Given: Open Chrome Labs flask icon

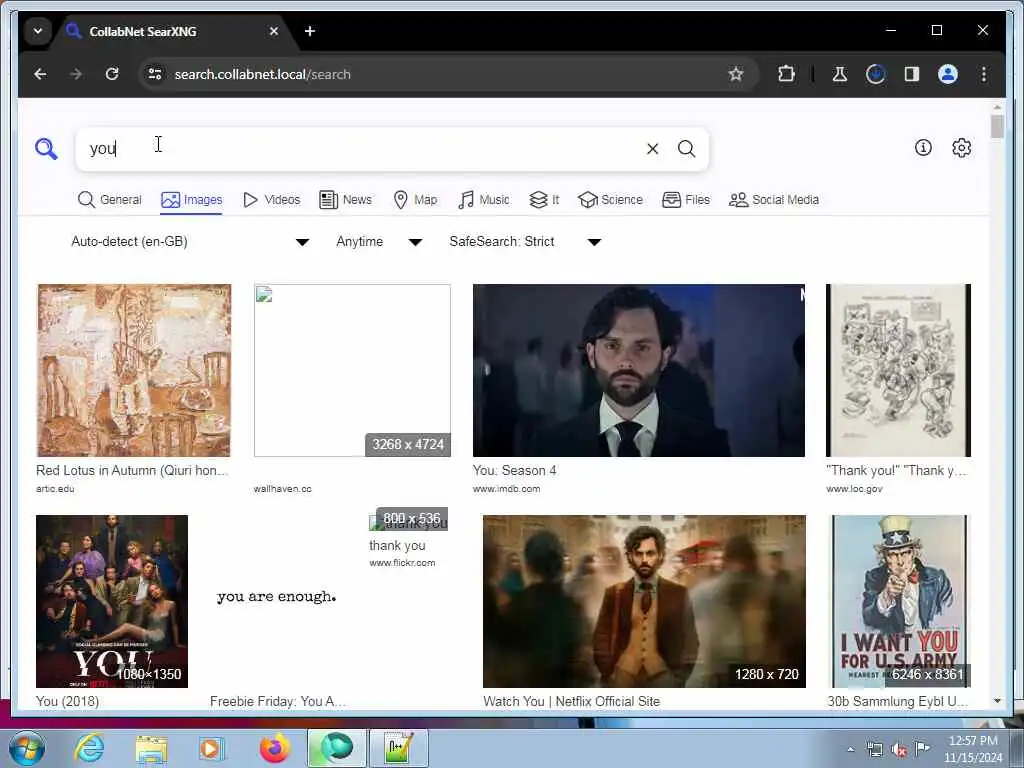Looking at the screenshot, I should (840, 74).
